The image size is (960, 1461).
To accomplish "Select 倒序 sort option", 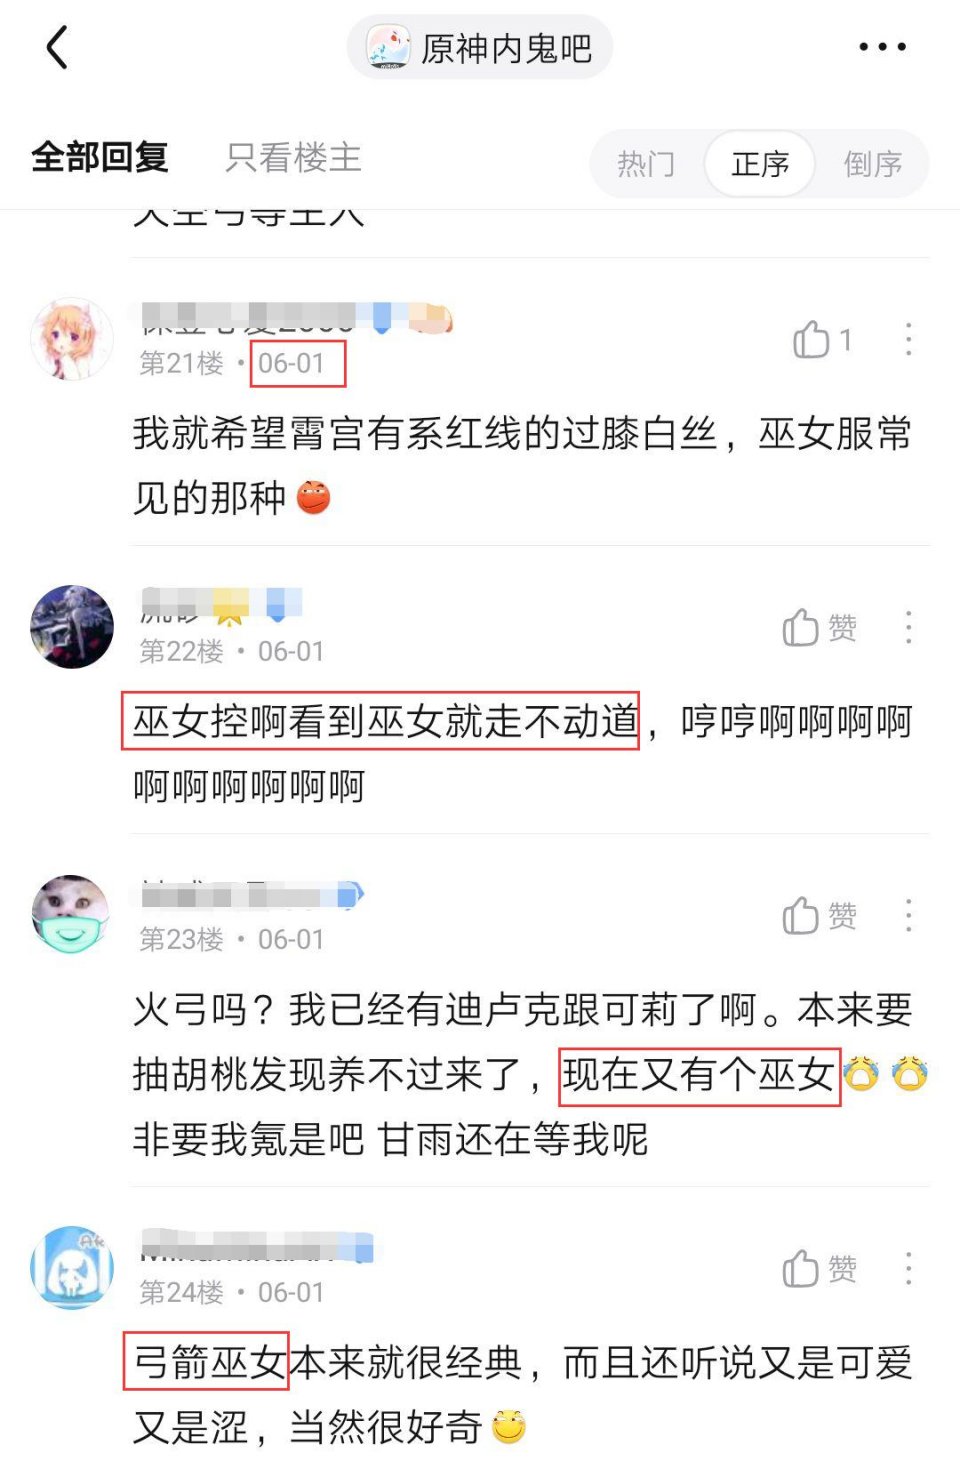I will tap(873, 164).
